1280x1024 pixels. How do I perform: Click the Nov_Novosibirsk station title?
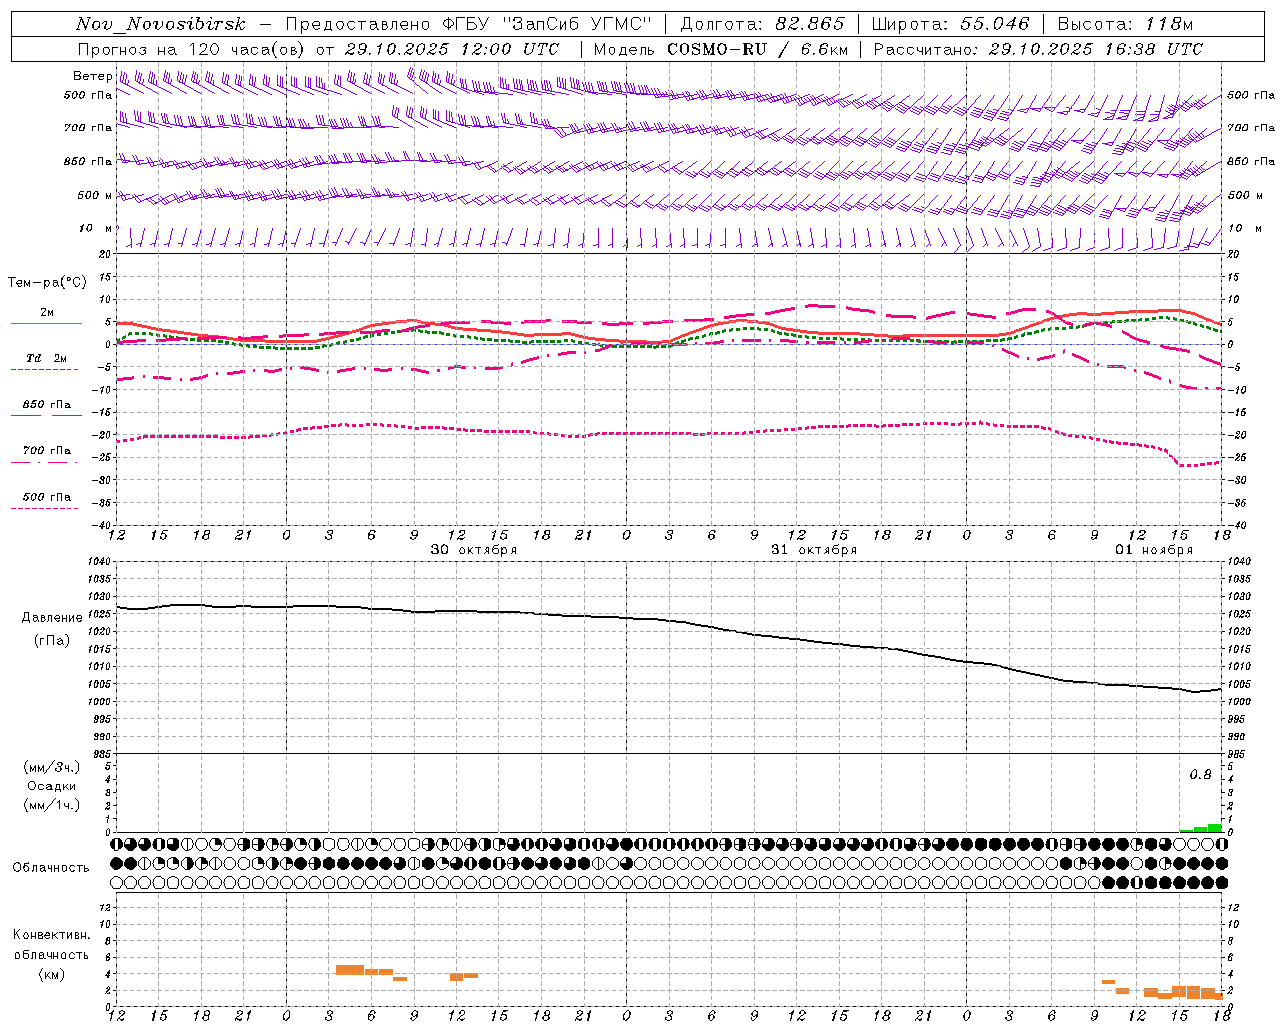tap(160, 24)
